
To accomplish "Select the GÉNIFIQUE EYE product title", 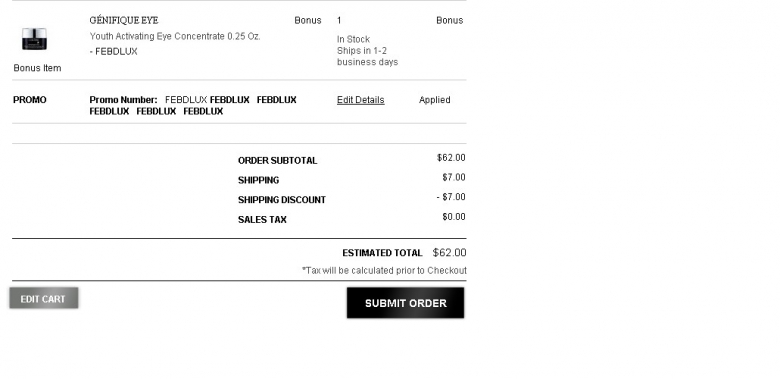I will [x=124, y=20].
